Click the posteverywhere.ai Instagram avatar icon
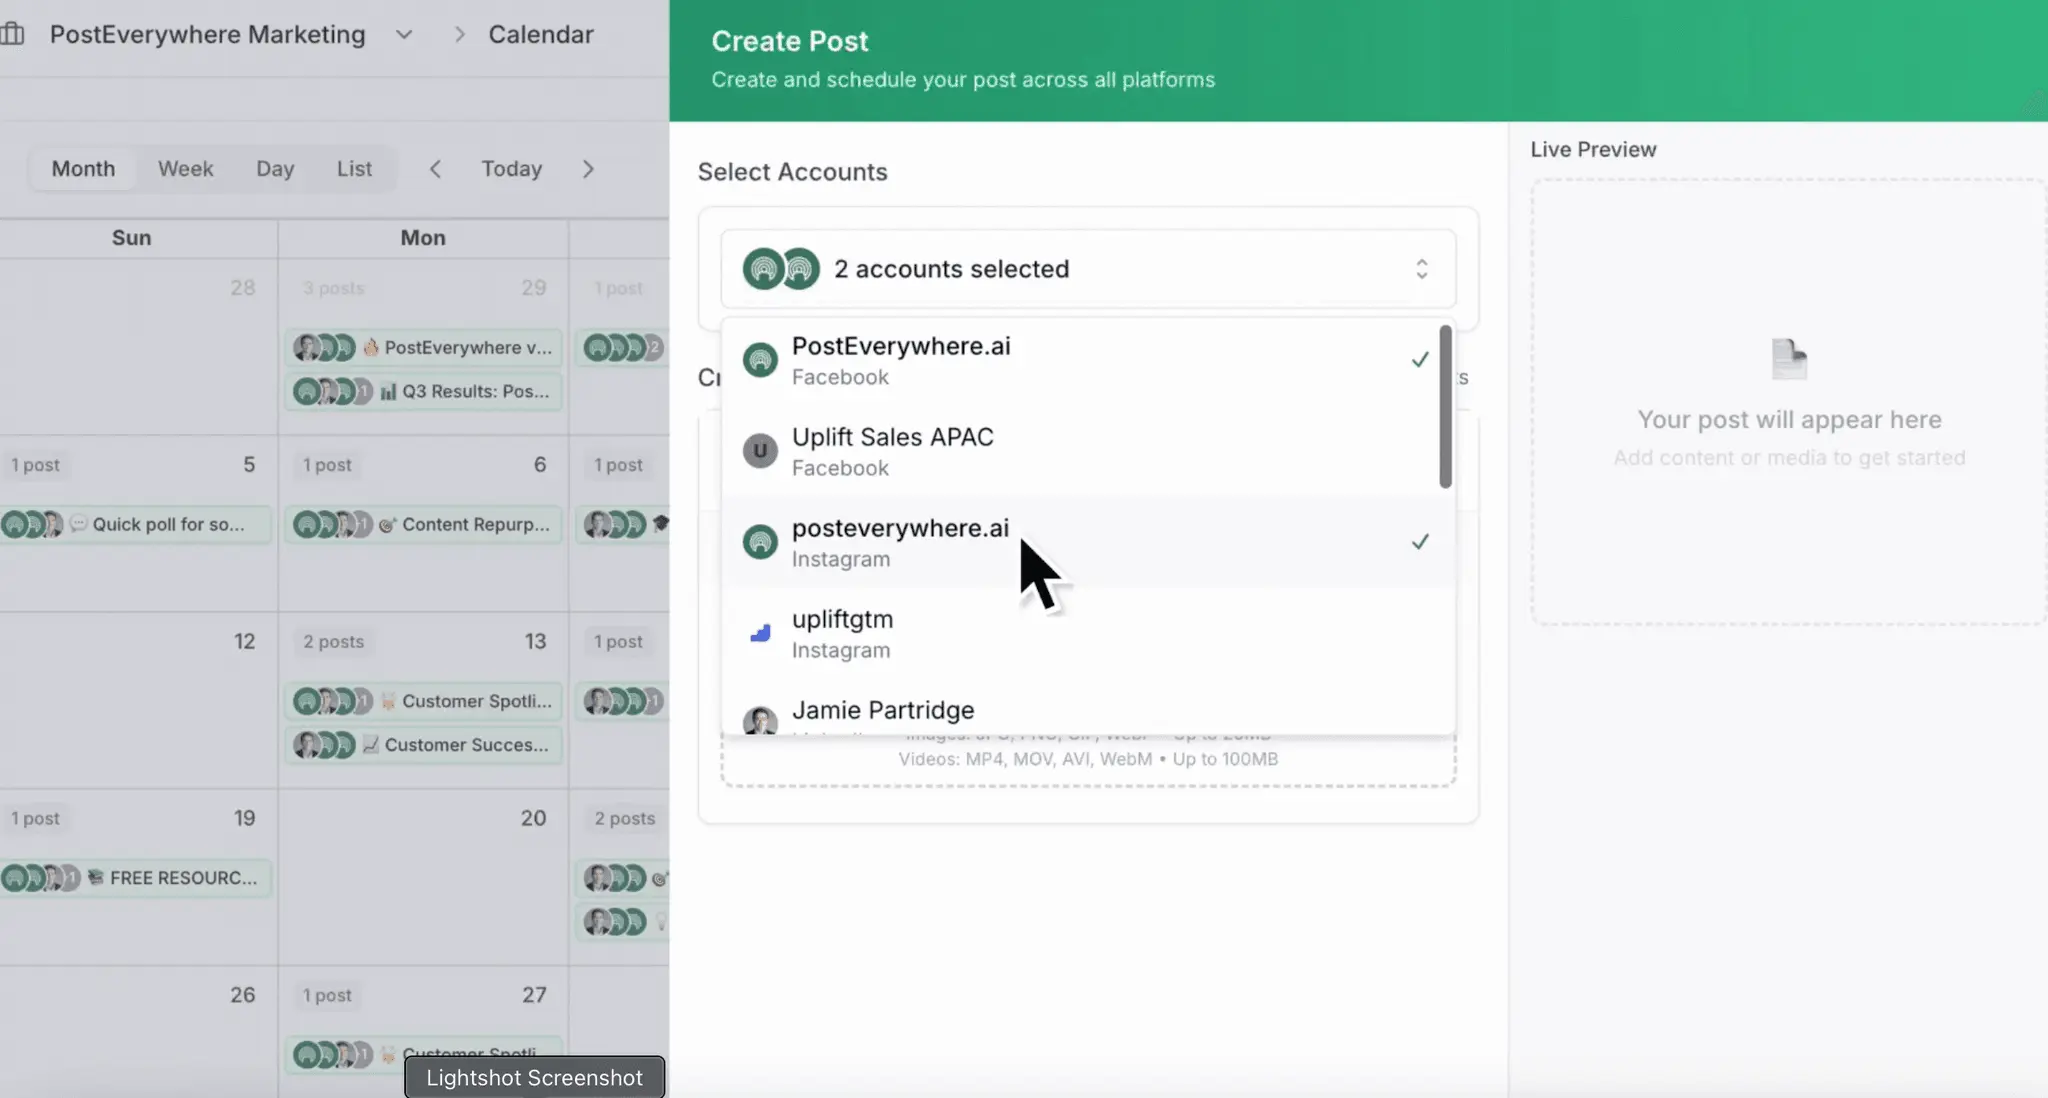This screenshot has width=2048, height=1098. (760, 542)
